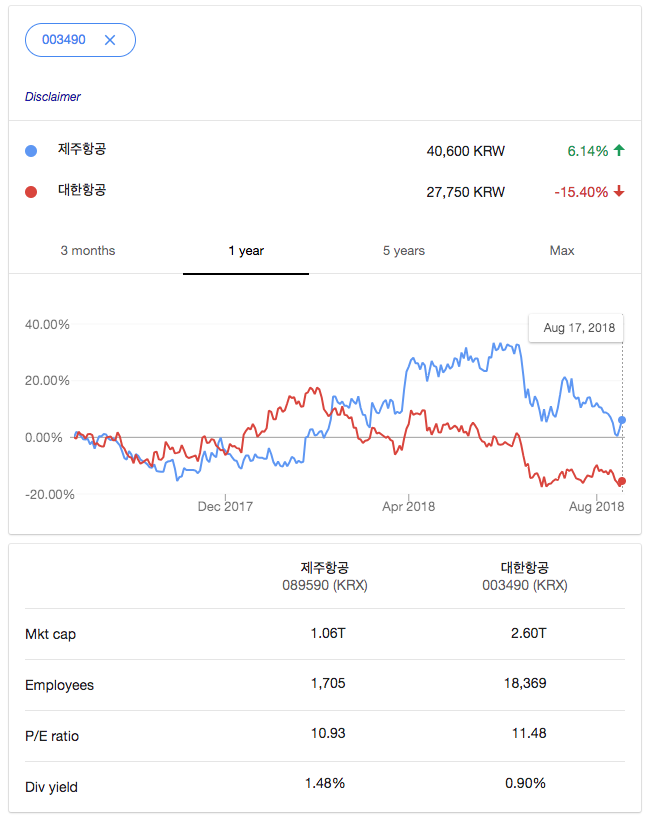Click the blue legend dot for 제주항공

(31, 151)
